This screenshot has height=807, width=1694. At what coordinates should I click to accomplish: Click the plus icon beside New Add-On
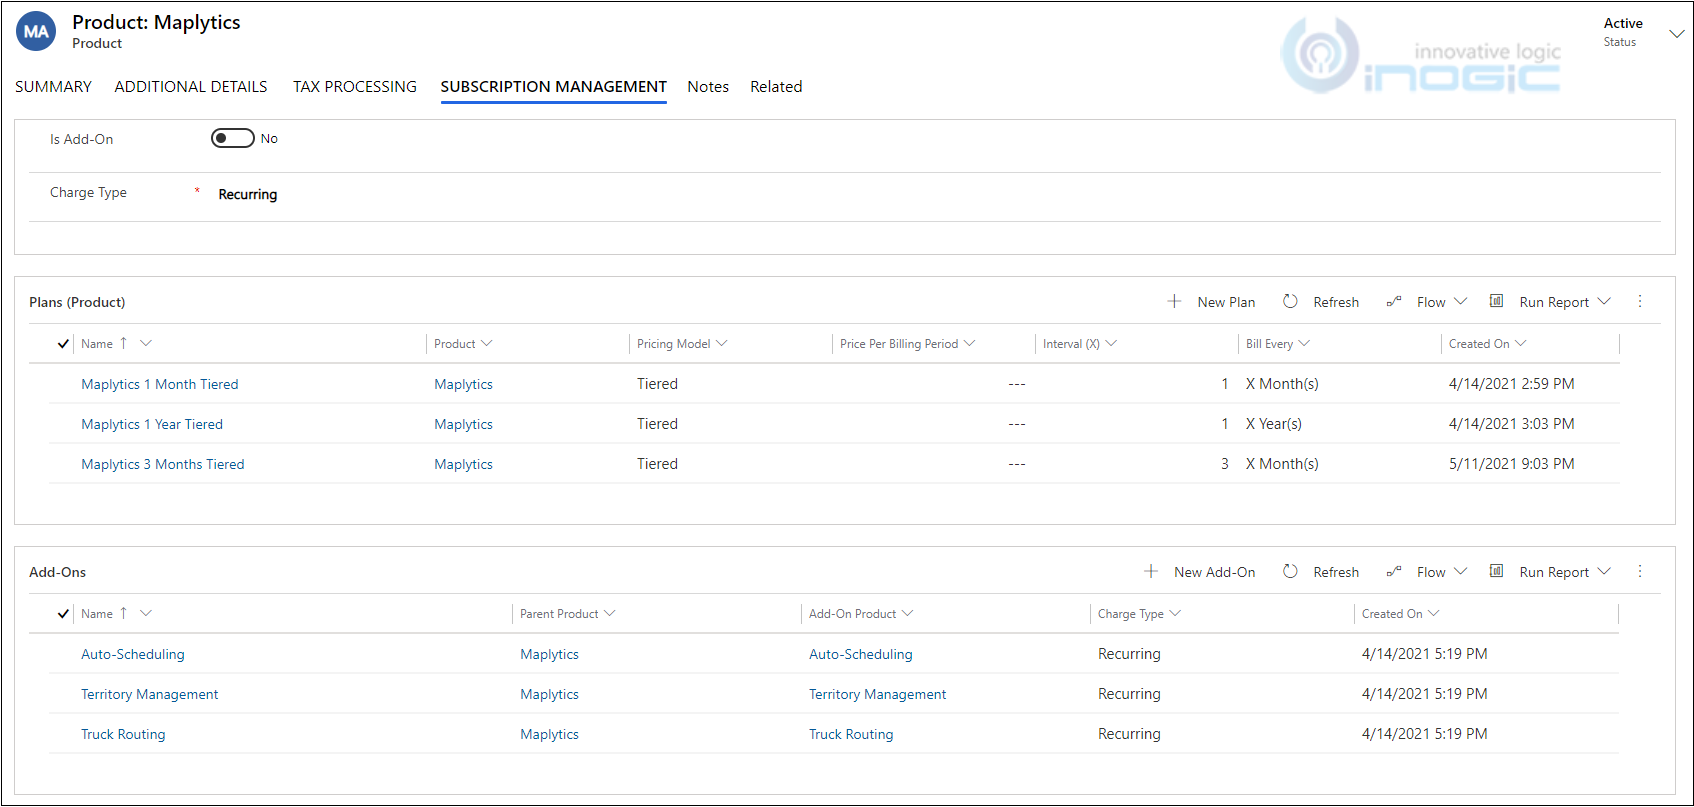[x=1151, y=571]
